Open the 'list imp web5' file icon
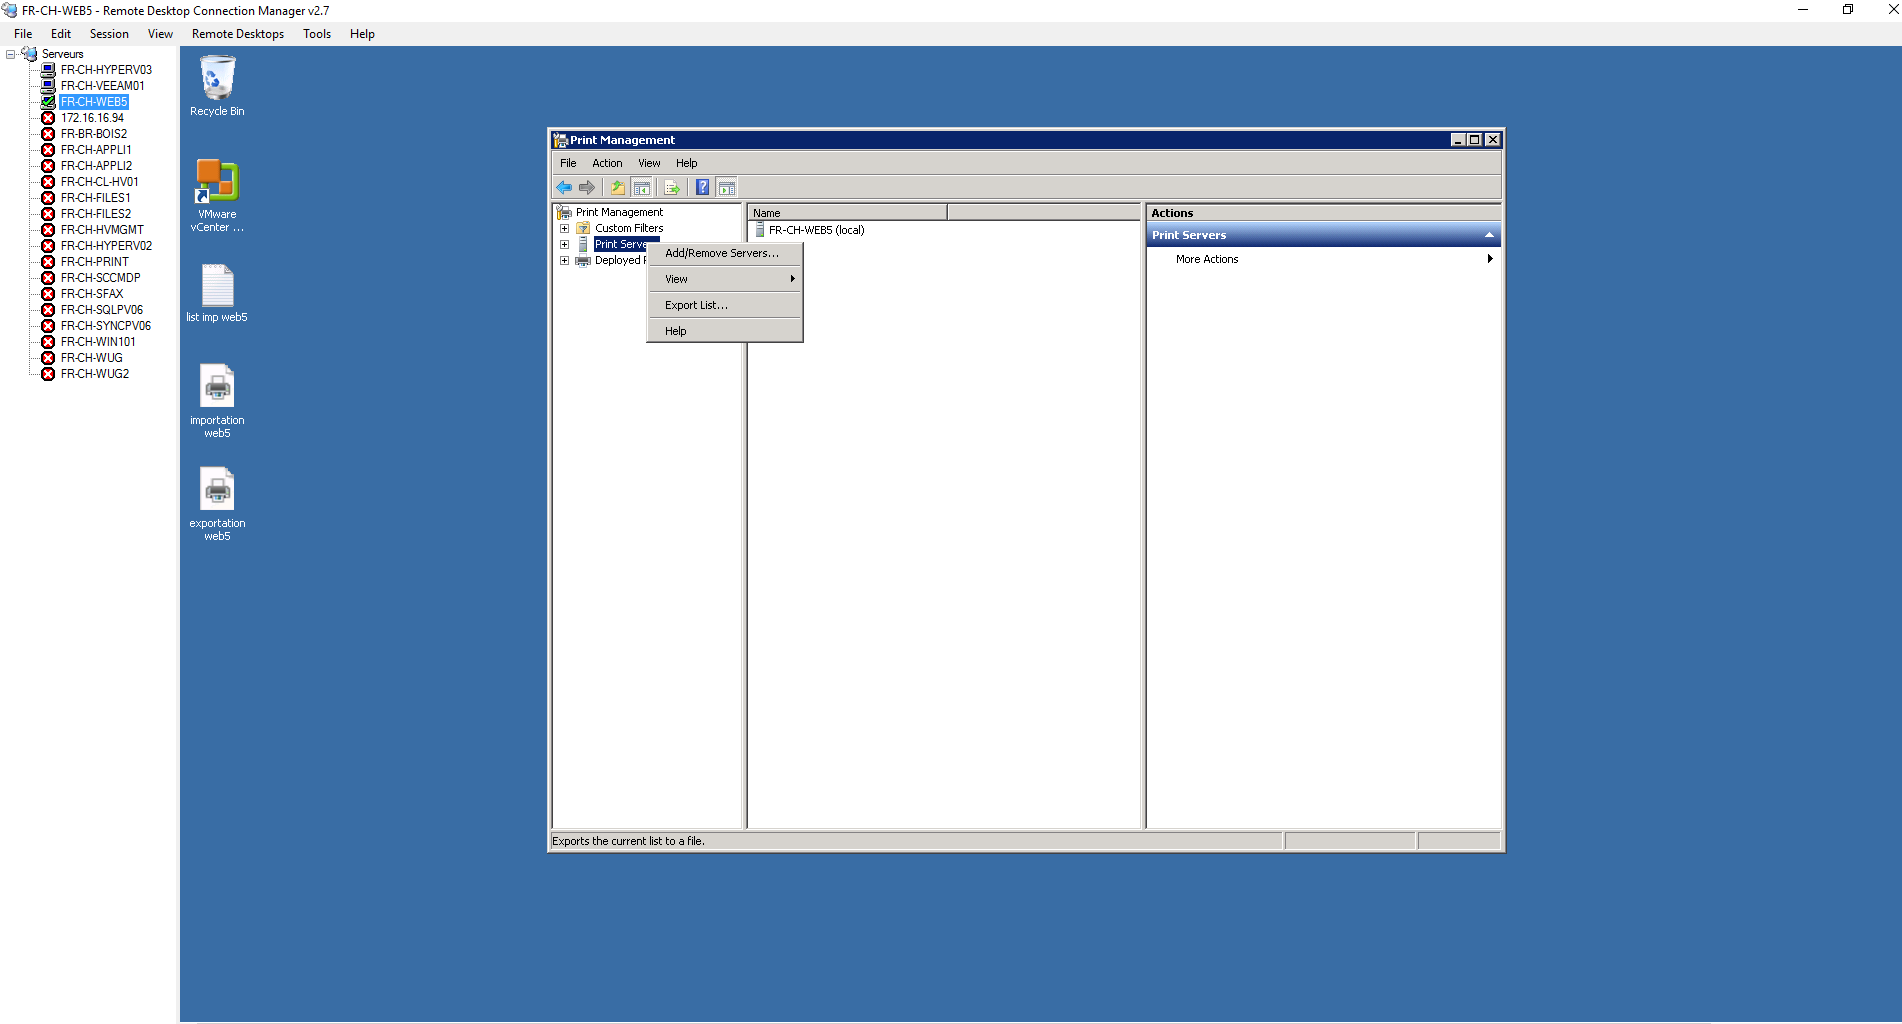 pyautogui.click(x=217, y=287)
